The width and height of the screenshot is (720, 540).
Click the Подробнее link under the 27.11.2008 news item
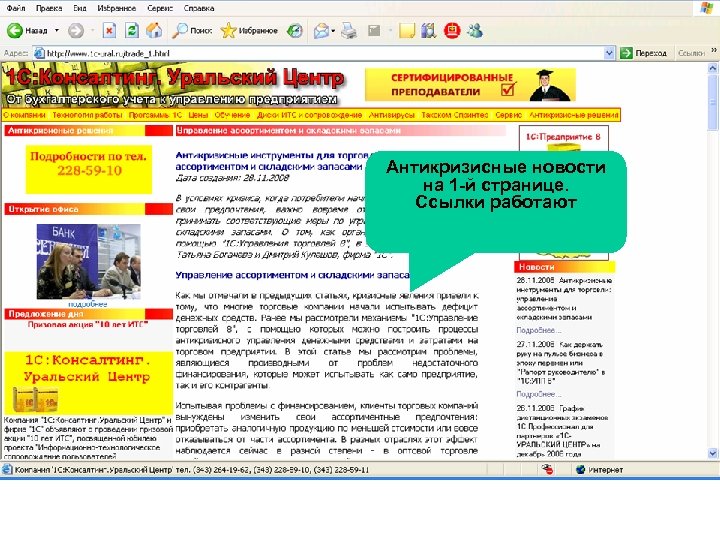tap(539, 394)
